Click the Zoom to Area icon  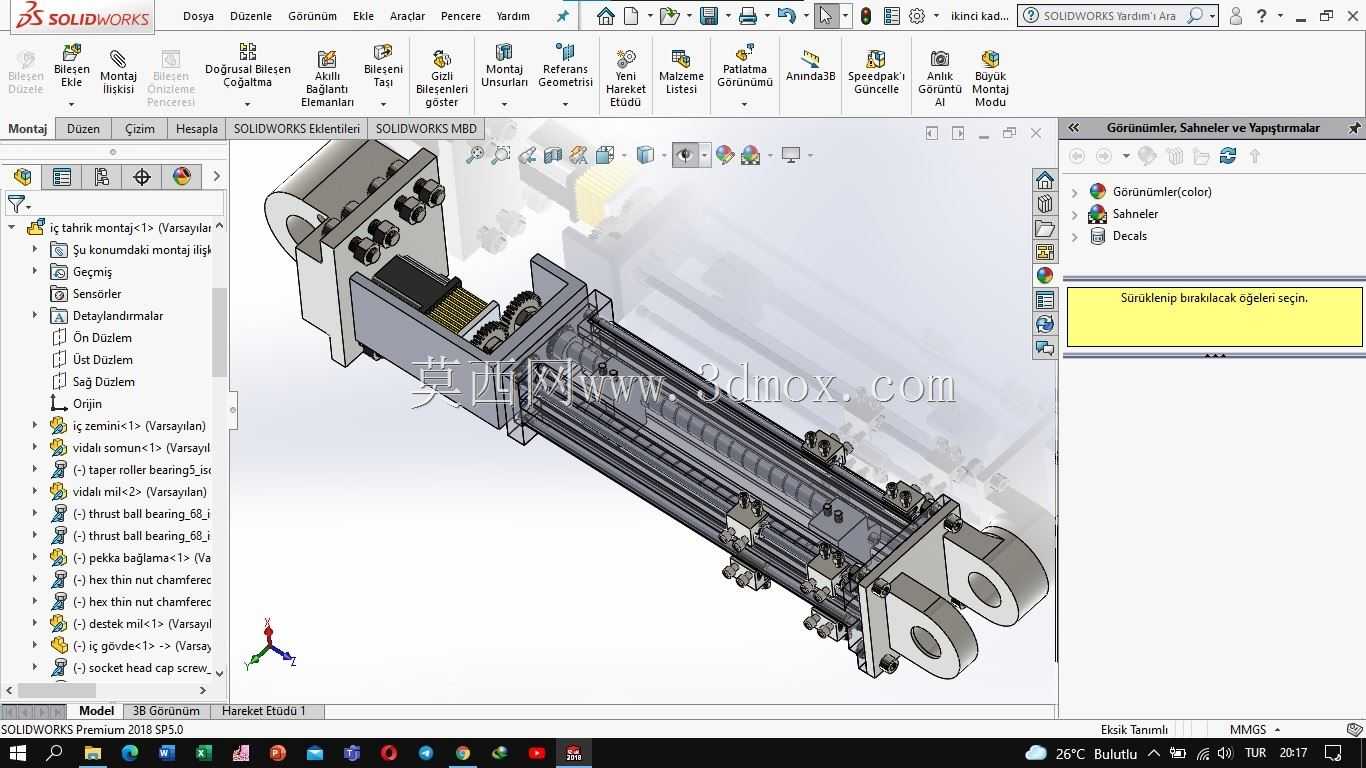pyautogui.click(x=501, y=155)
